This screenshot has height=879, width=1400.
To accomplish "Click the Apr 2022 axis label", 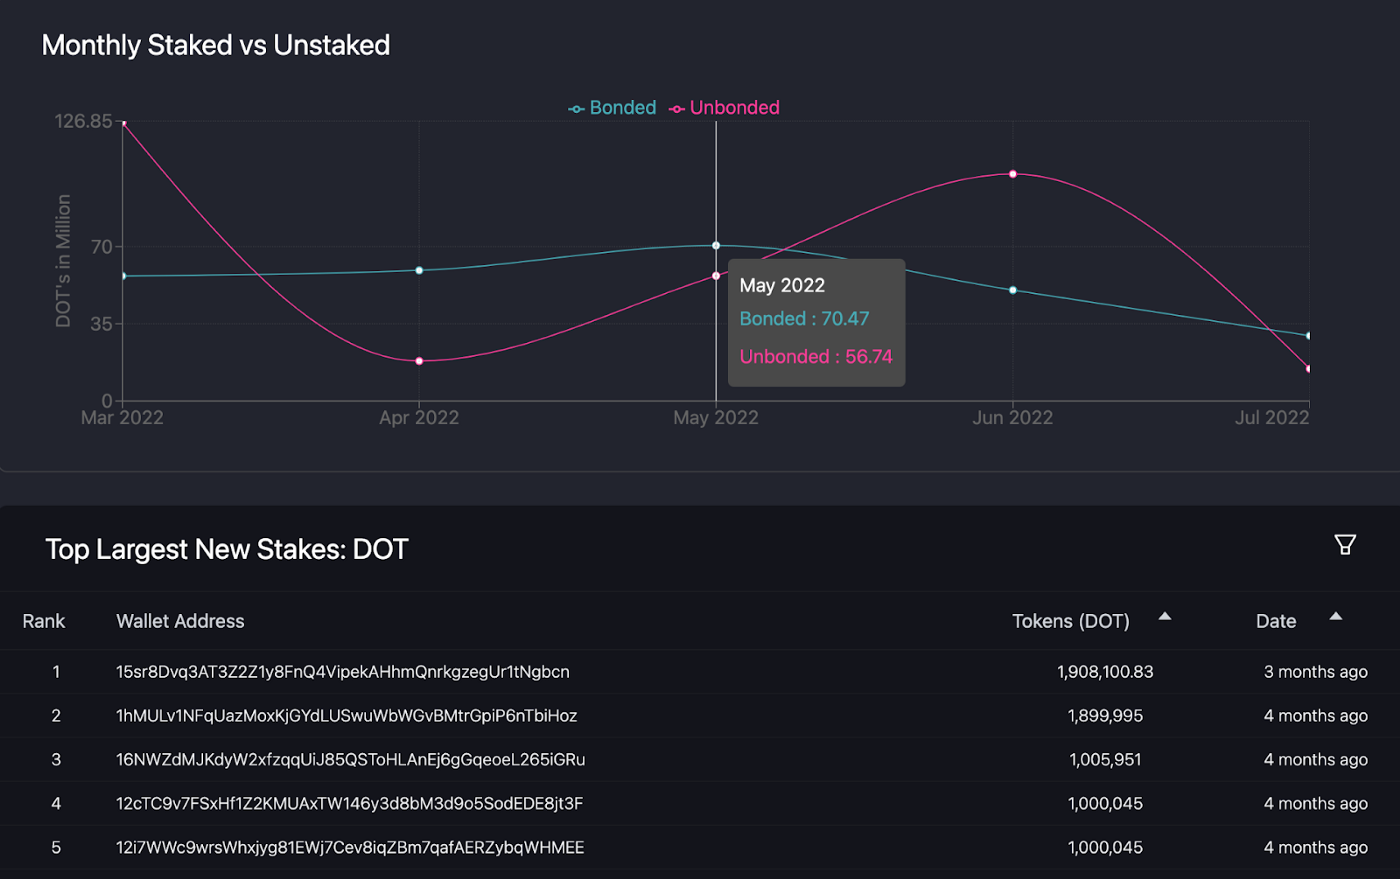I will (x=419, y=418).
